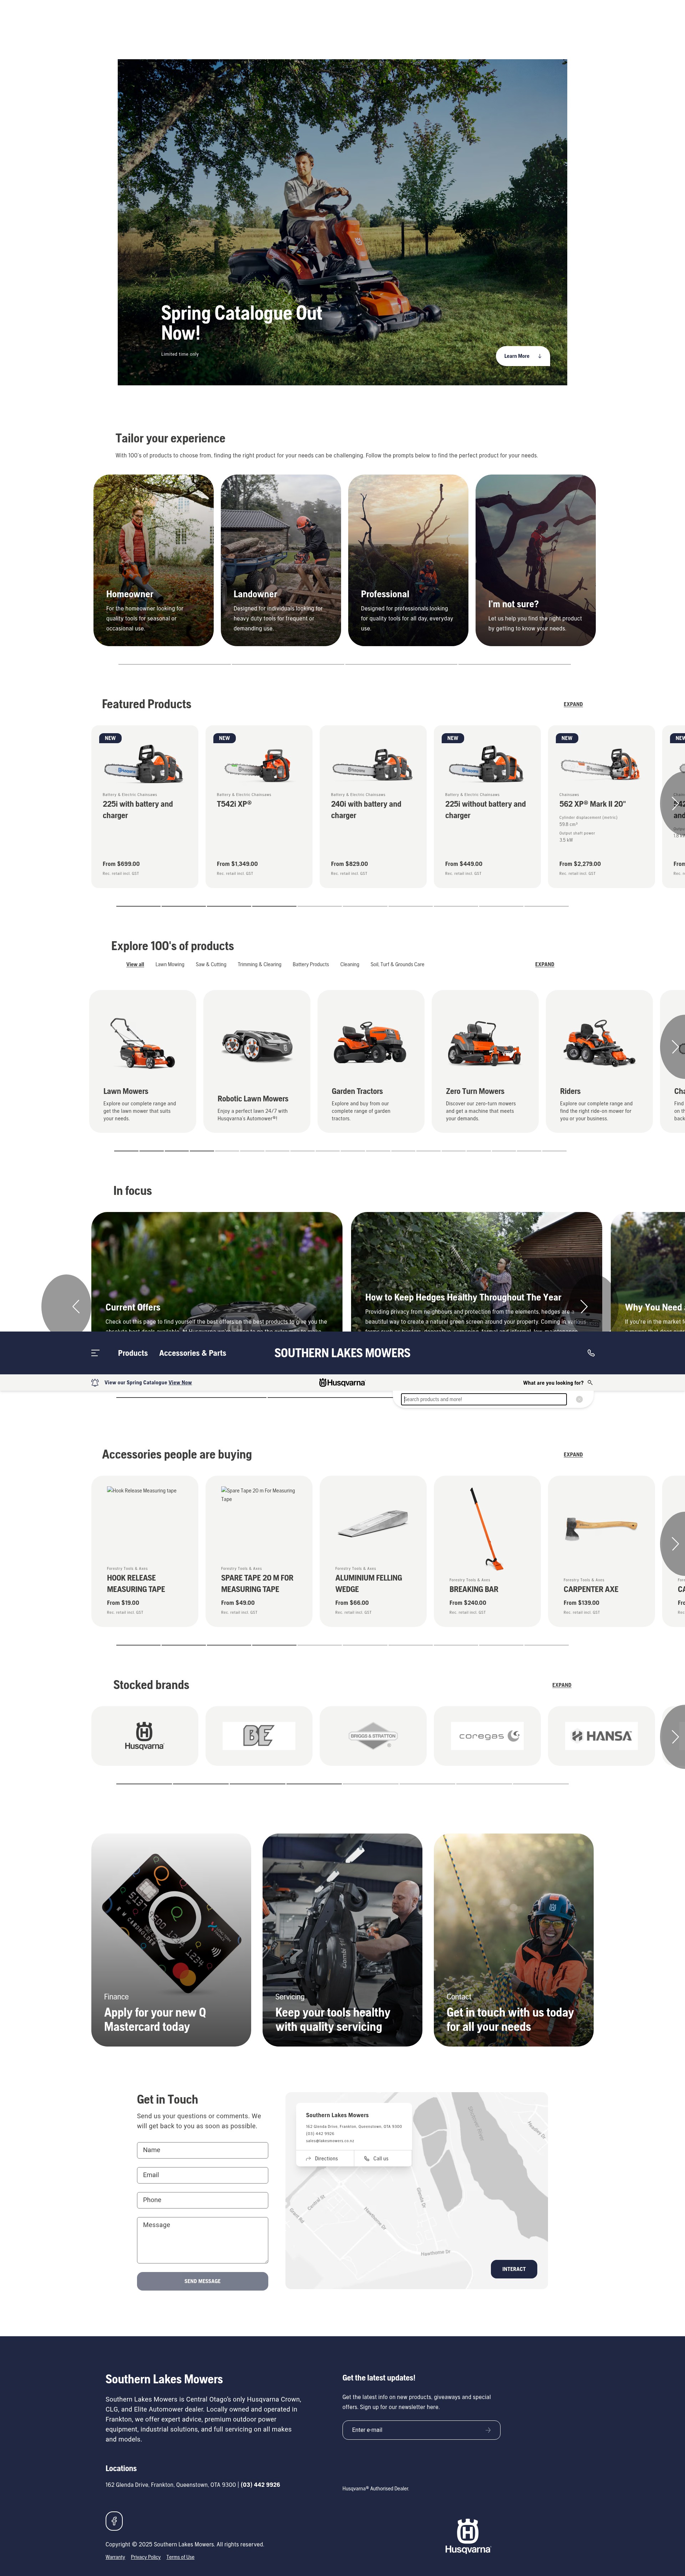The width and height of the screenshot is (685, 2576).
Task: Open the Hansa brand tile
Action: pos(601,1736)
